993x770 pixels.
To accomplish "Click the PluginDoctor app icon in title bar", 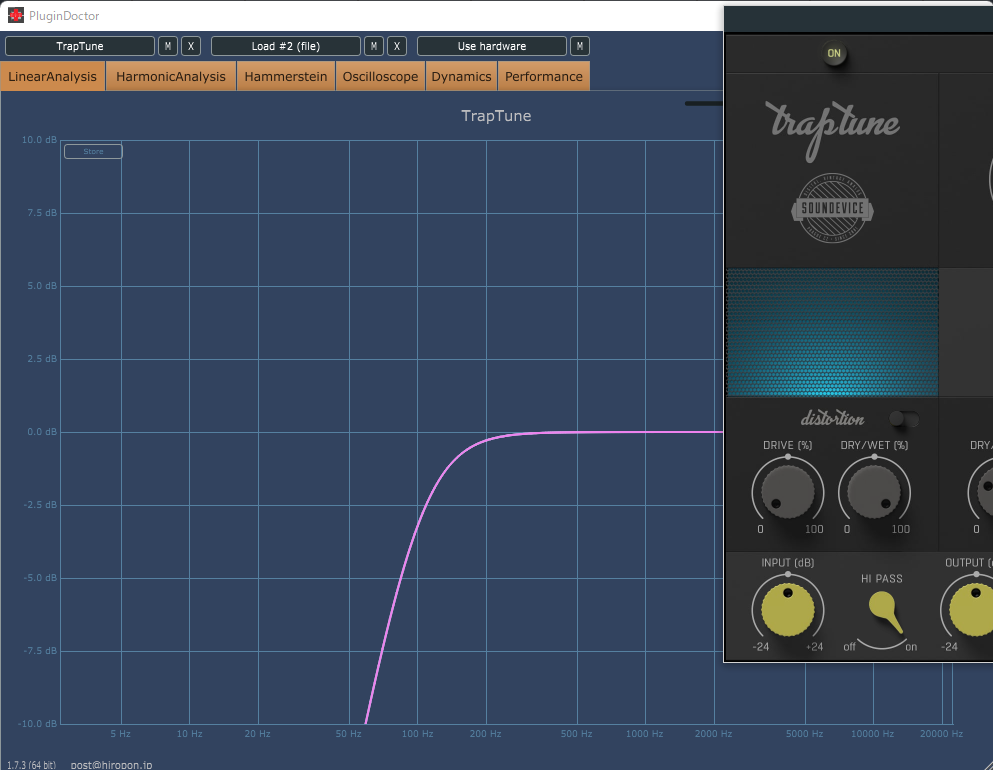I will click(x=15, y=15).
